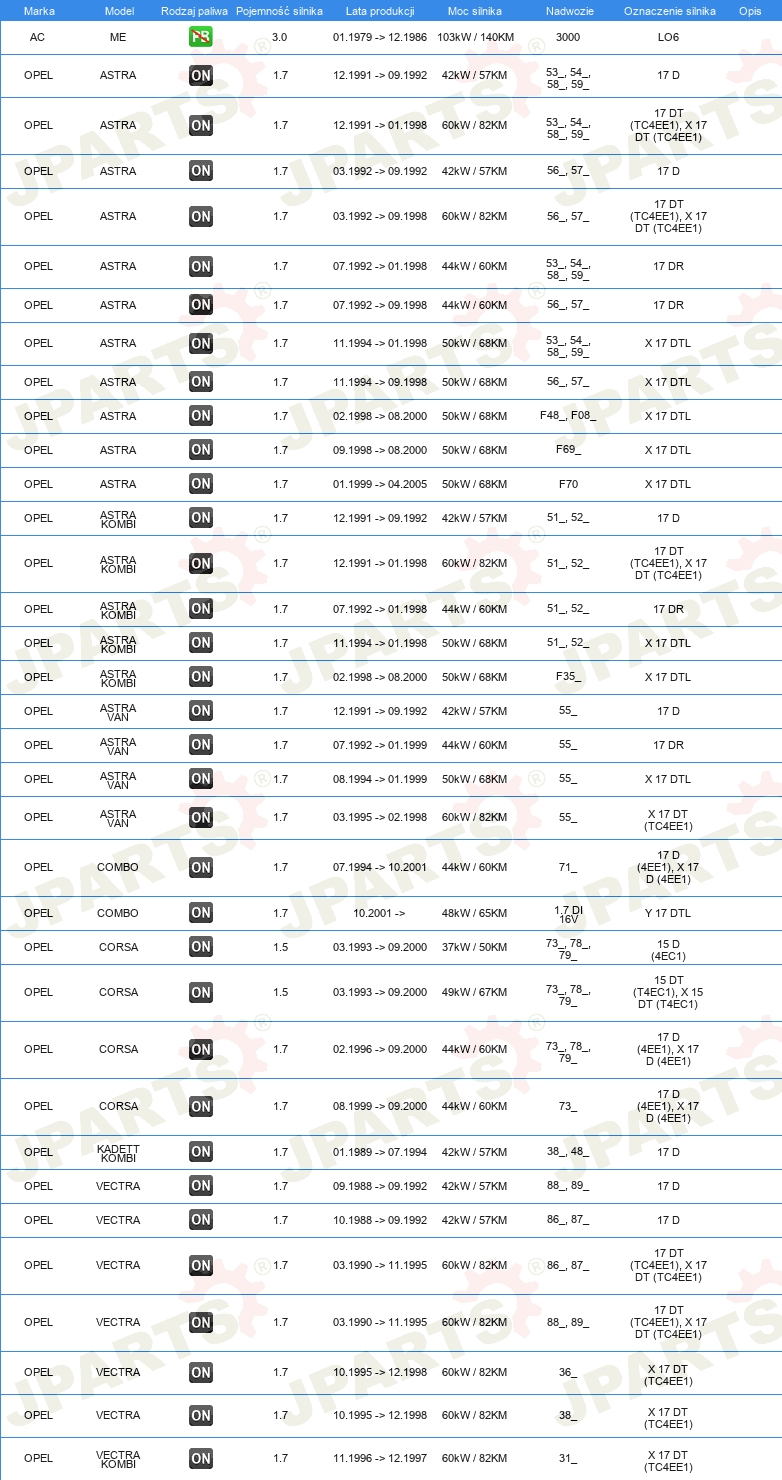The height and width of the screenshot is (1480, 782).
Task: Select the '3000' body cell
Action: pyautogui.click(x=568, y=37)
